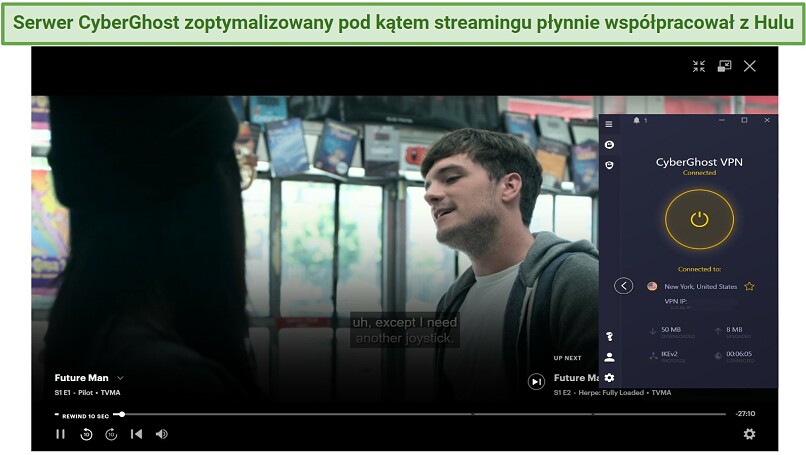Image resolution: width=806 pixels, height=455 pixels.
Task: Click the IKEv2 protocol indicator
Action: point(669,354)
